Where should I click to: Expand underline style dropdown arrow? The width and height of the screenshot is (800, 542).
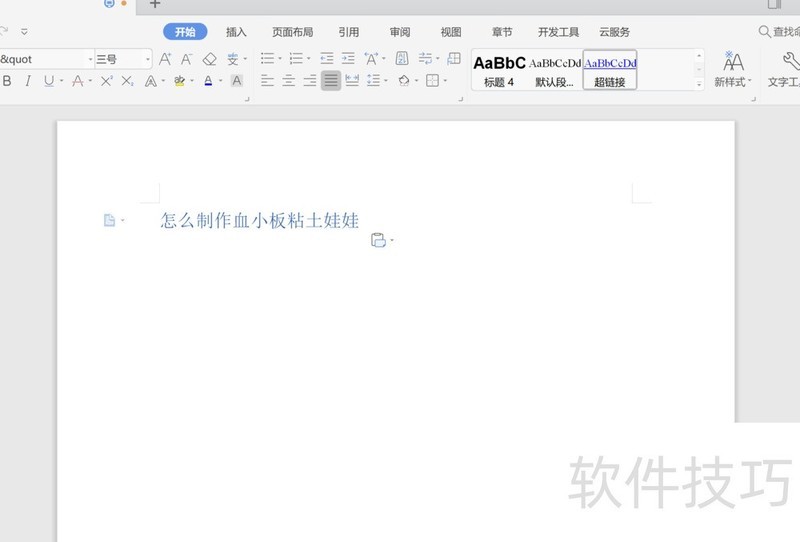coord(62,81)
